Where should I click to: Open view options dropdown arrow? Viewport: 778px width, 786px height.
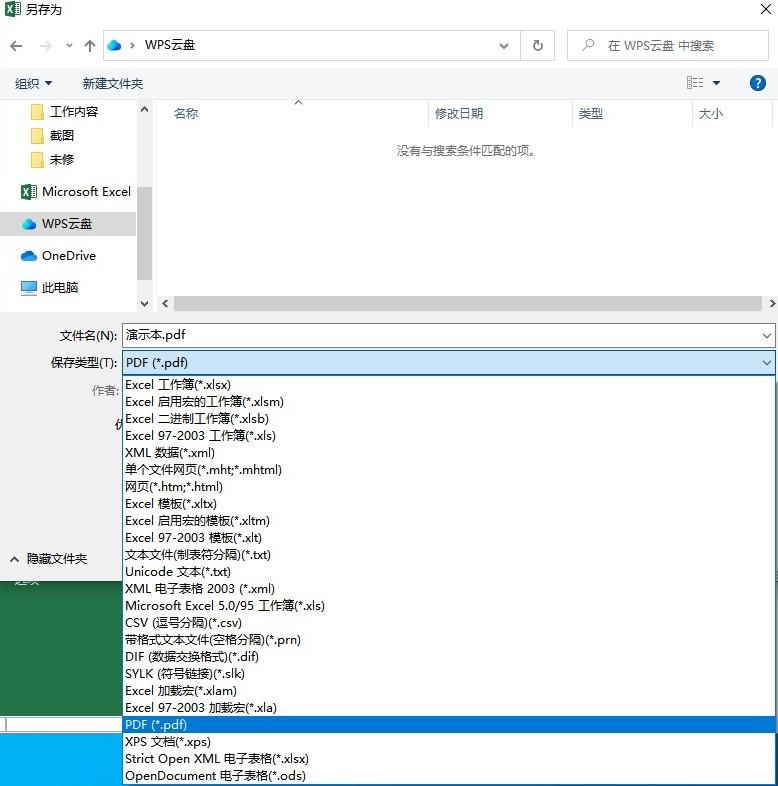[716, 83]
